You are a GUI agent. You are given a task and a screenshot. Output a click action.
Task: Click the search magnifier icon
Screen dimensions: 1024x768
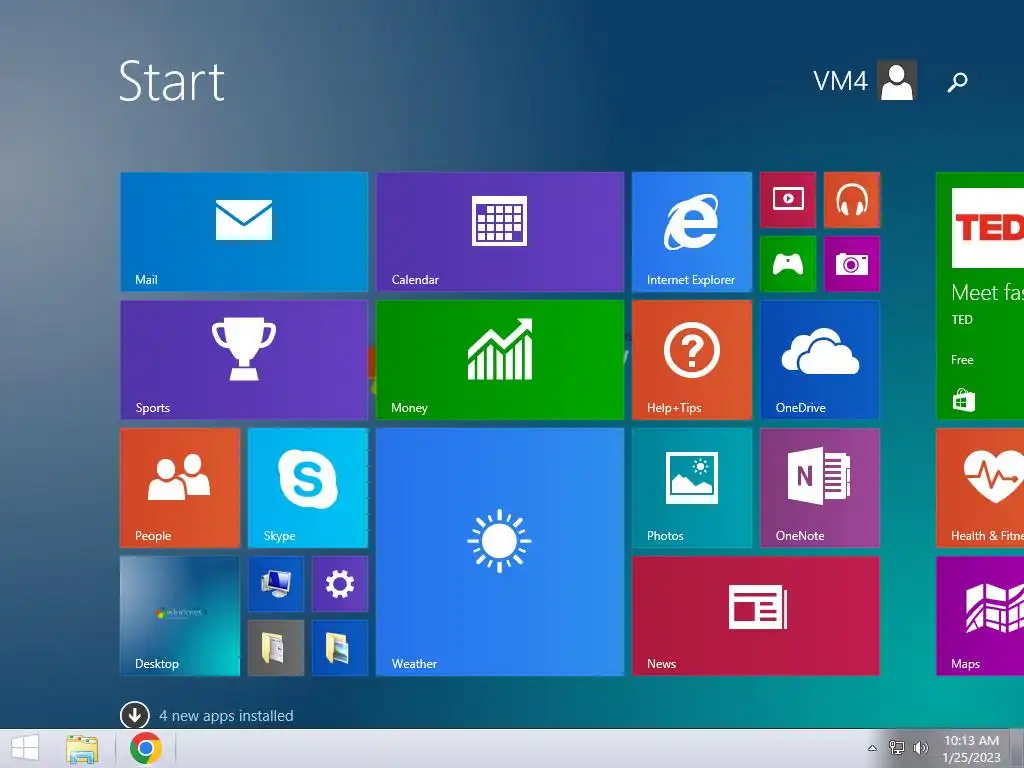tap(957, 82)
